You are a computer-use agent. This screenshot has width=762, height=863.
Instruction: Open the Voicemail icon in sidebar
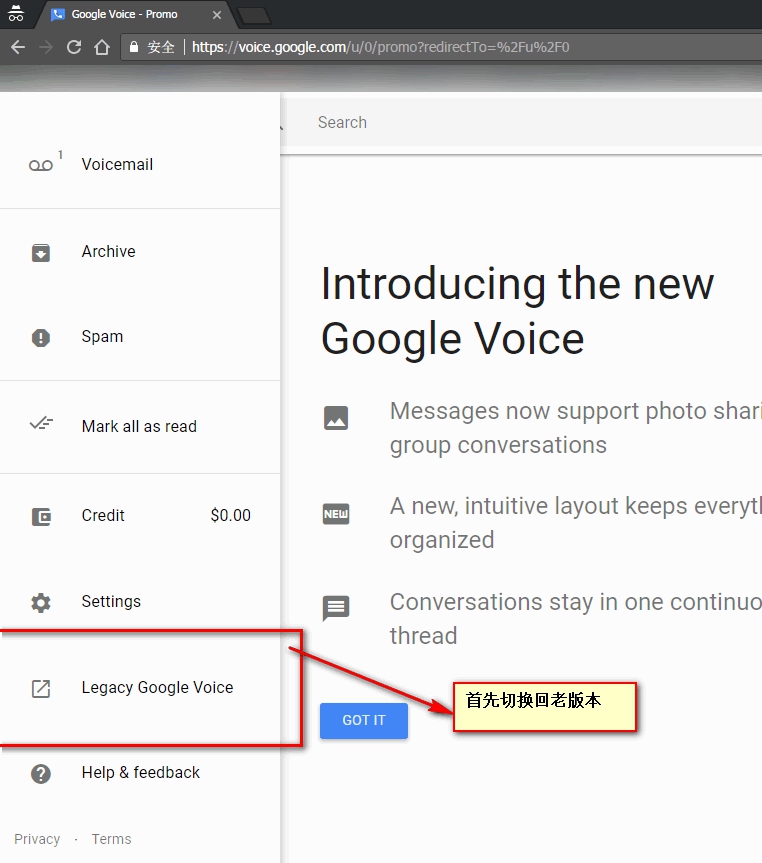pyautogui.click(x=41, y=165)
